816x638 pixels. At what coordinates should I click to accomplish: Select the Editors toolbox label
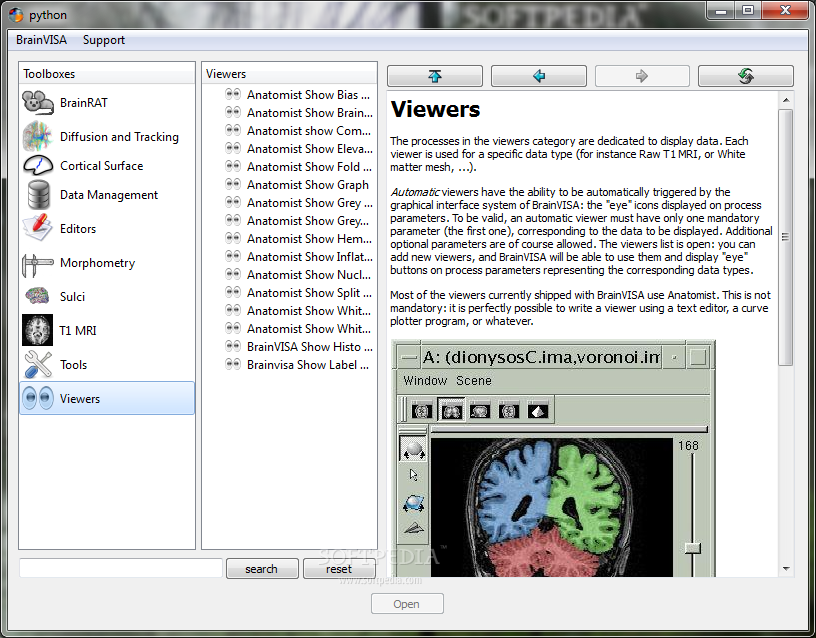(78, 228)
